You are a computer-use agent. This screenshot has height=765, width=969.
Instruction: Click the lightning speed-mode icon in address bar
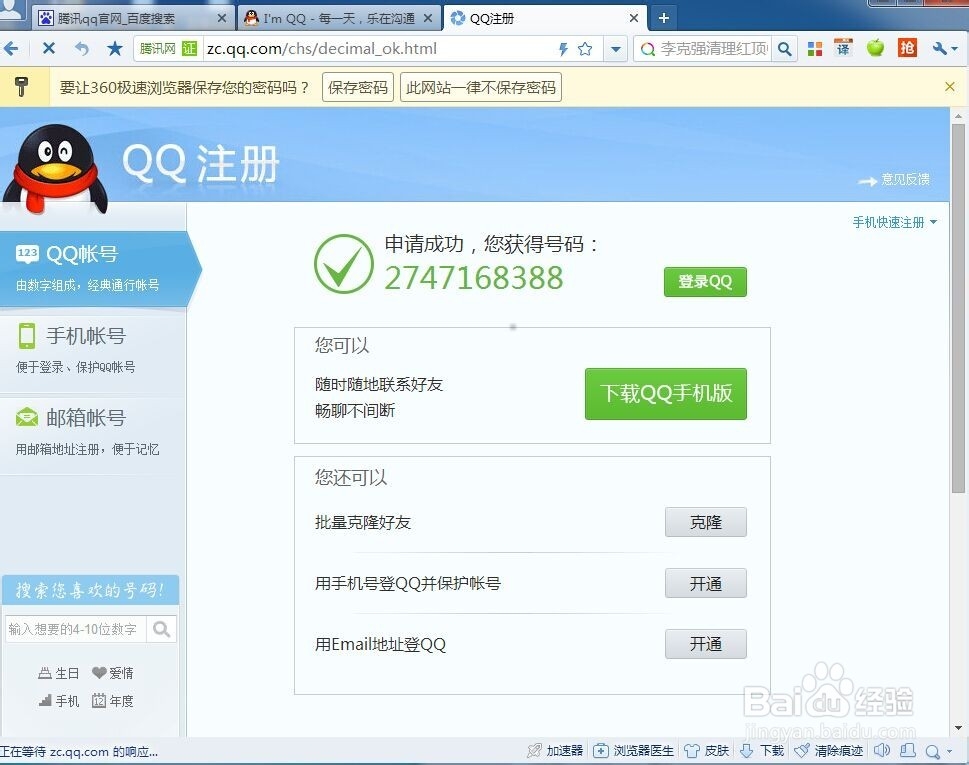coord(563,49)
